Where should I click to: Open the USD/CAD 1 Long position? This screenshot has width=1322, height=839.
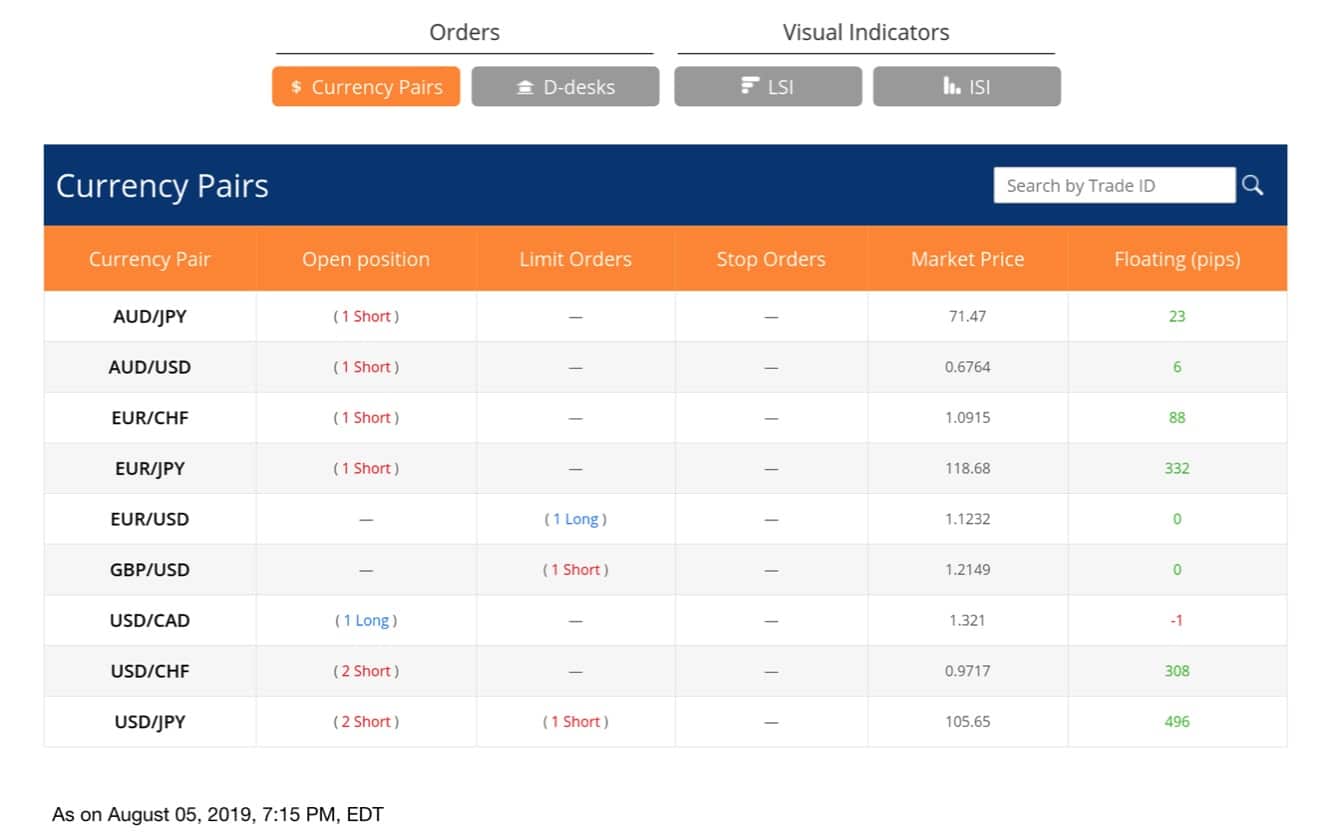pos(366,621)
